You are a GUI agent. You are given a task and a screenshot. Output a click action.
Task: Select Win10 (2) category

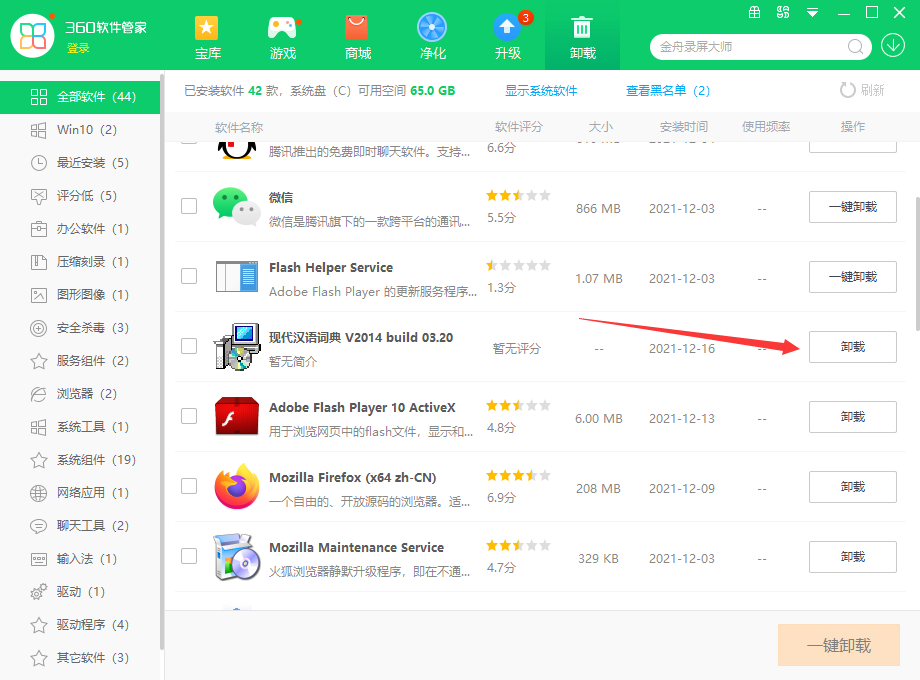[x=80, y=130]
